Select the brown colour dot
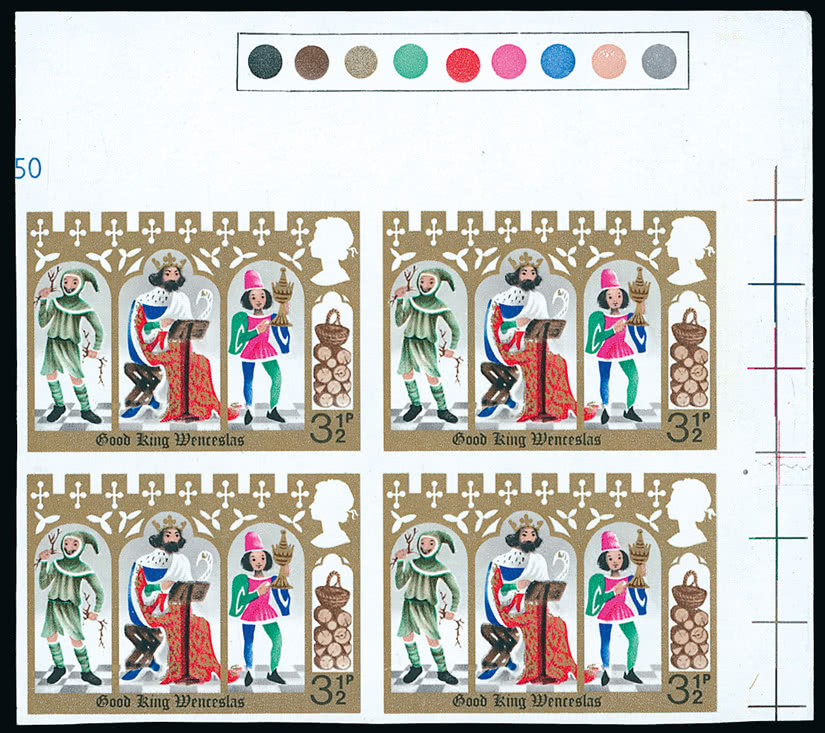The image size is (825, 733). pyautogui.click(x=312, y=62)
